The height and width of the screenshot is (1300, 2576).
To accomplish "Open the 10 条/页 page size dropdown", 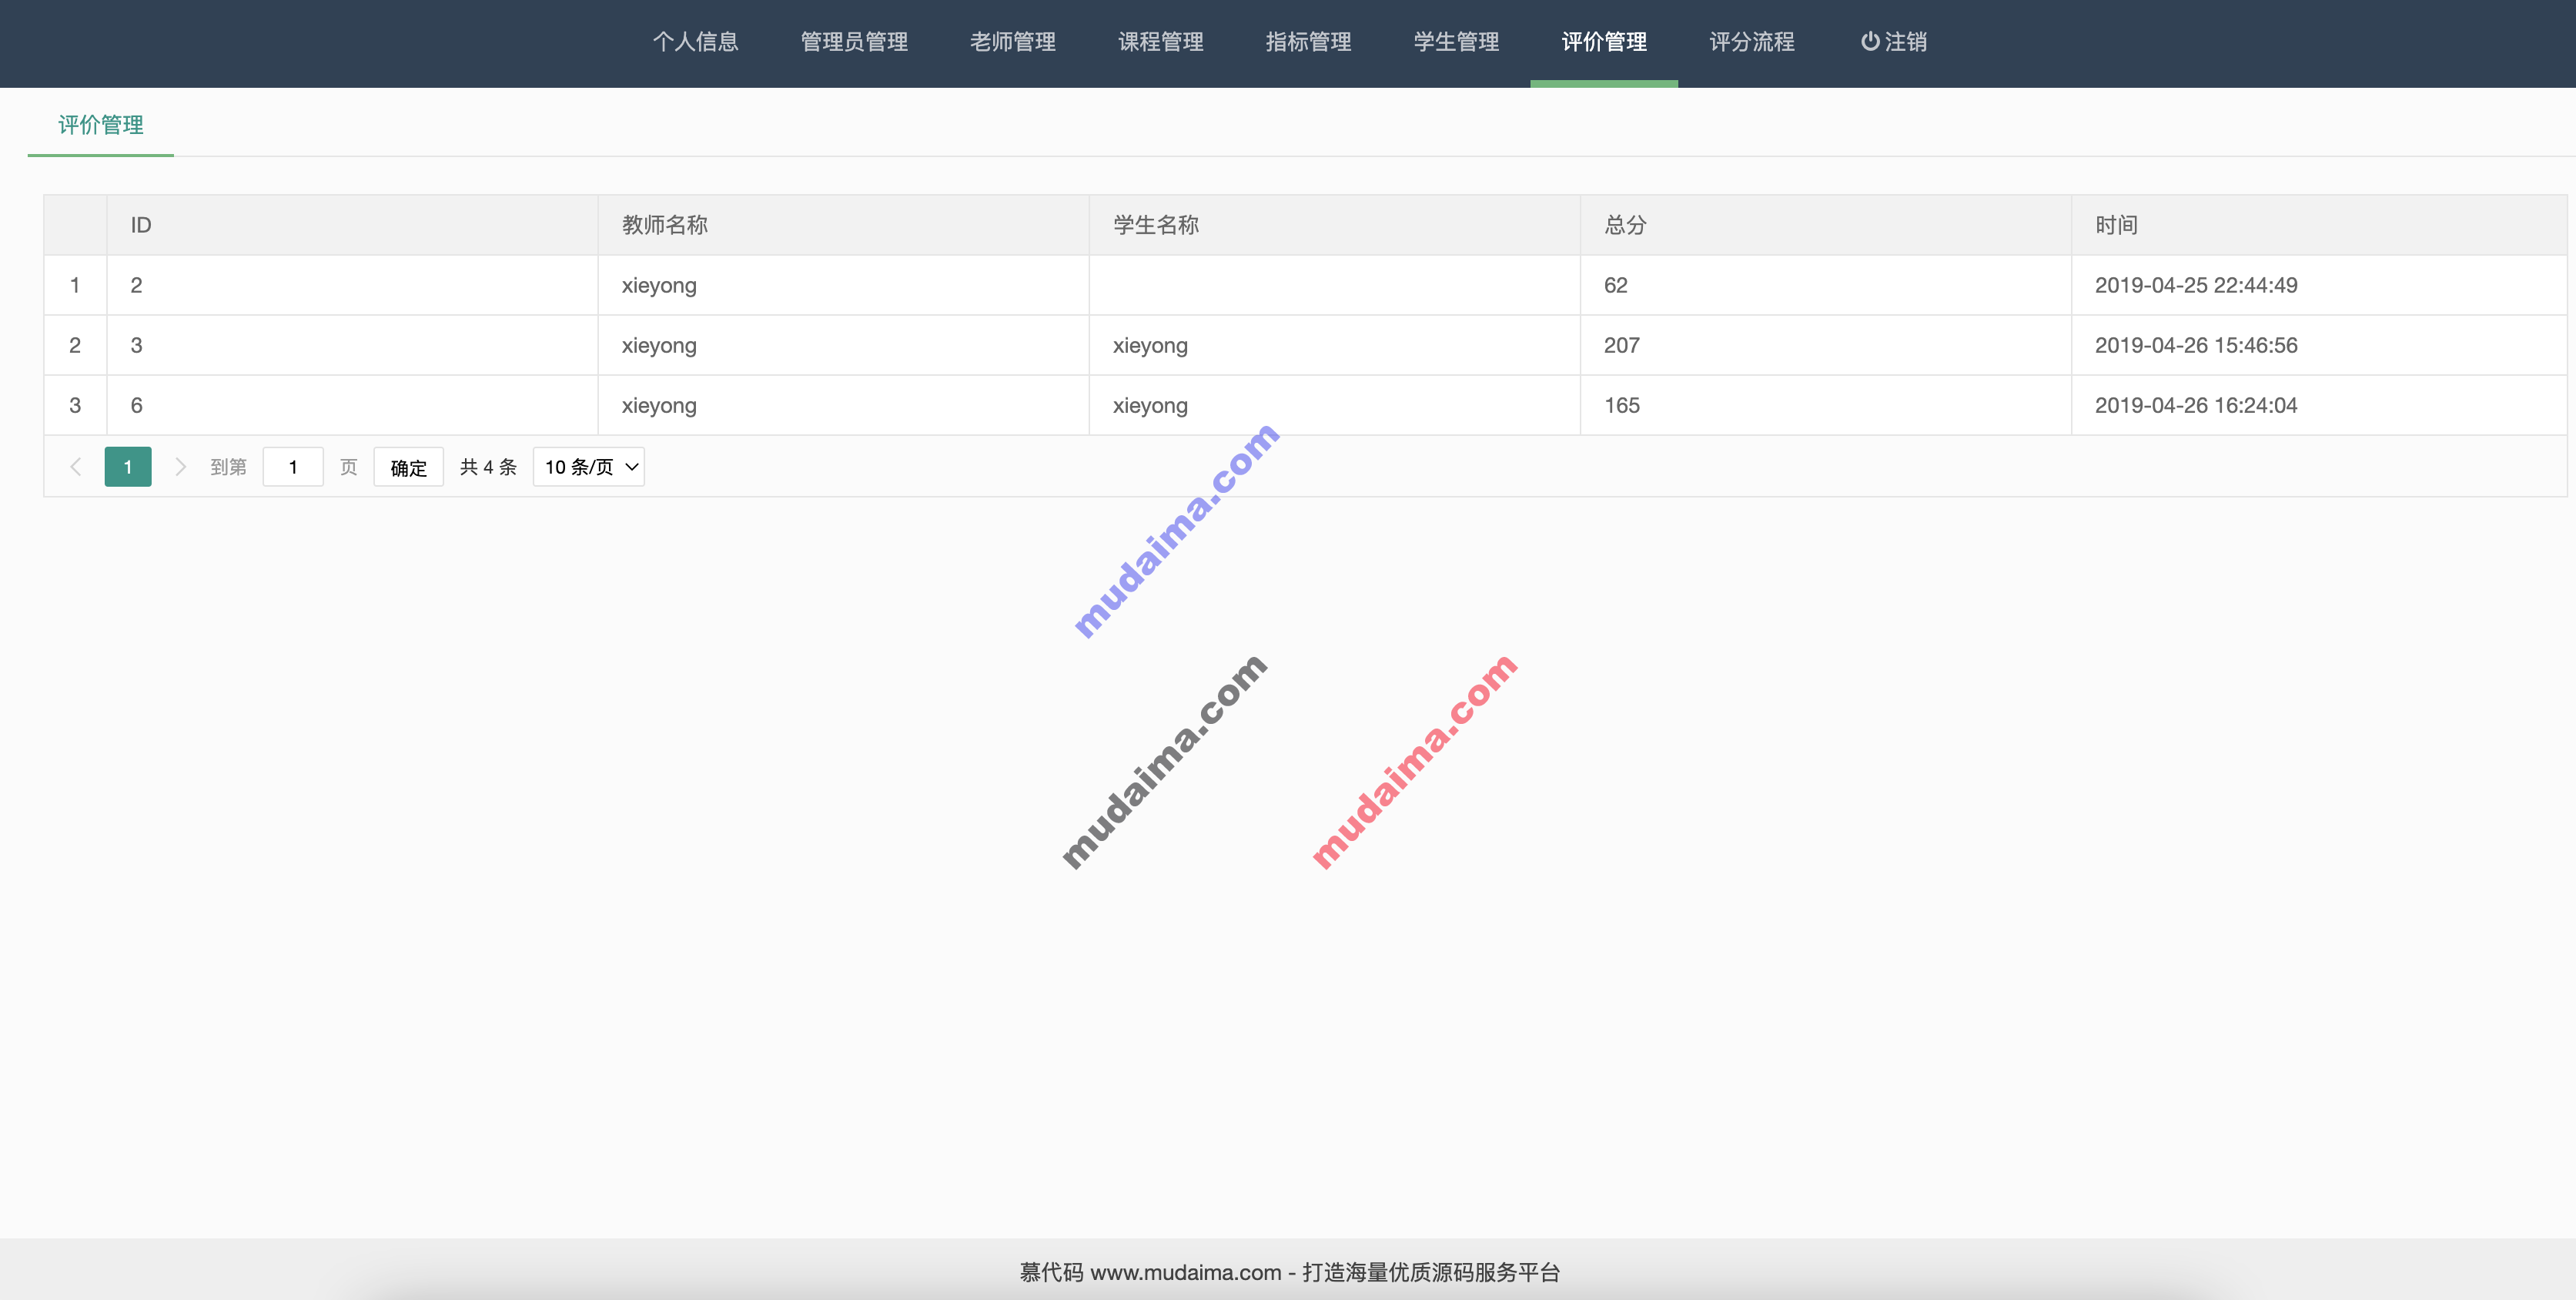I will pyautogui.click(x=589, y=467).
